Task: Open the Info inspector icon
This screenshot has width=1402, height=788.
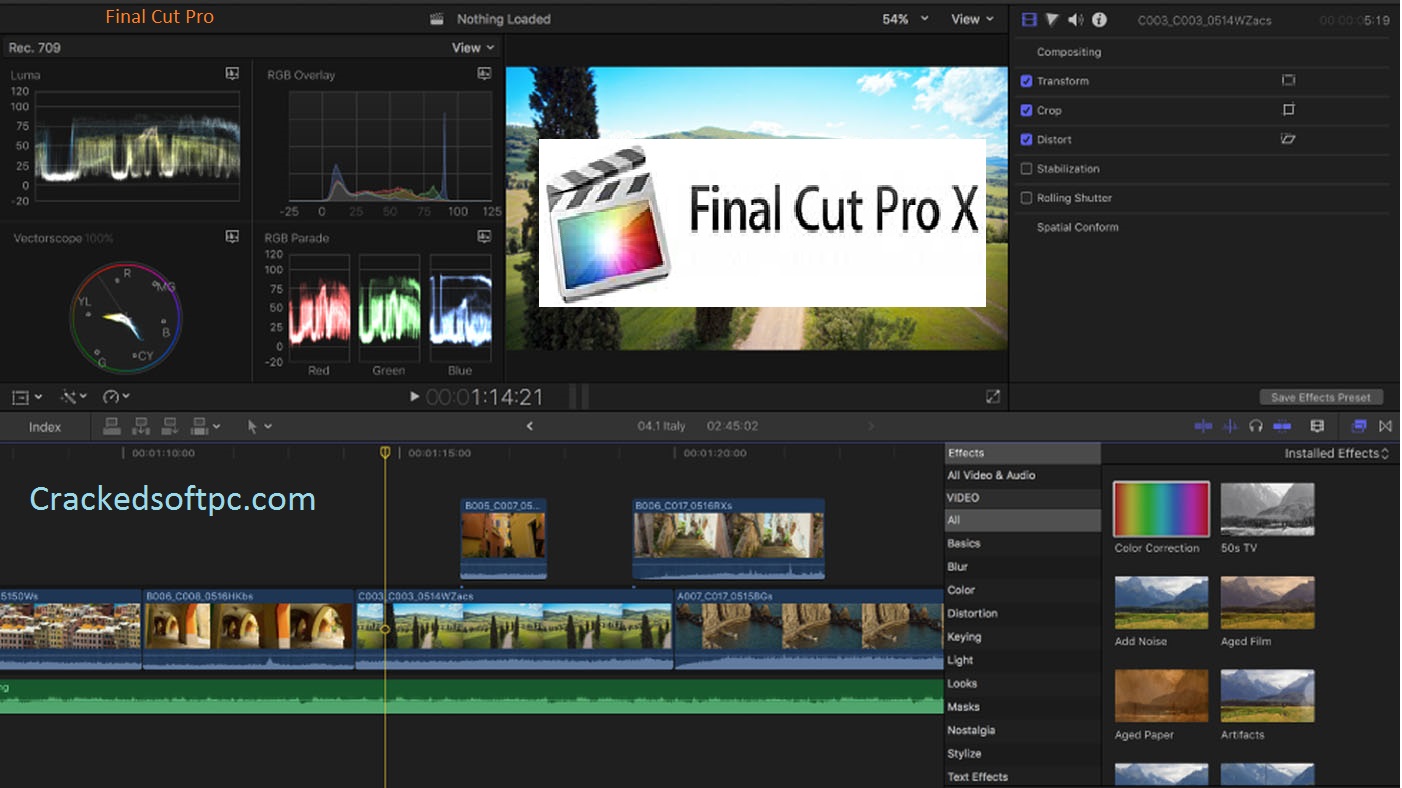Action: [x=1099, y=20]
